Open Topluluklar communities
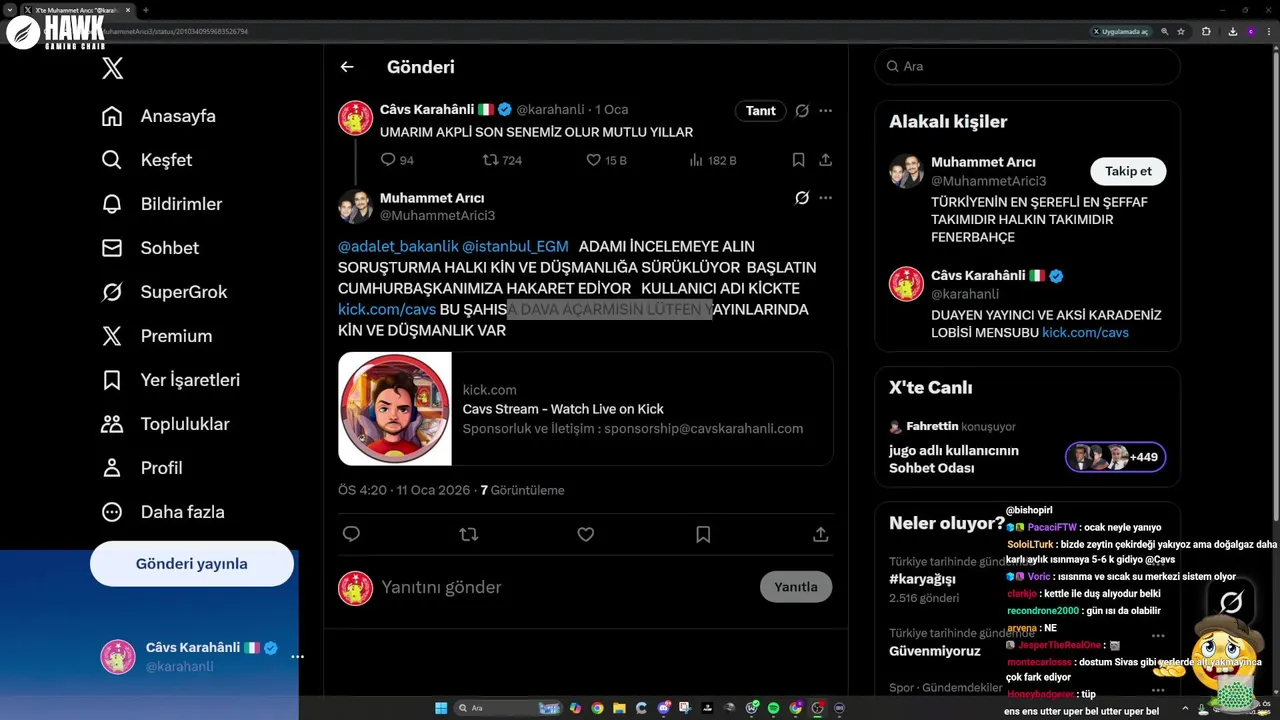Image resolution: width=1280 pixels, height=720 pixels. click(x=165, y=424)
